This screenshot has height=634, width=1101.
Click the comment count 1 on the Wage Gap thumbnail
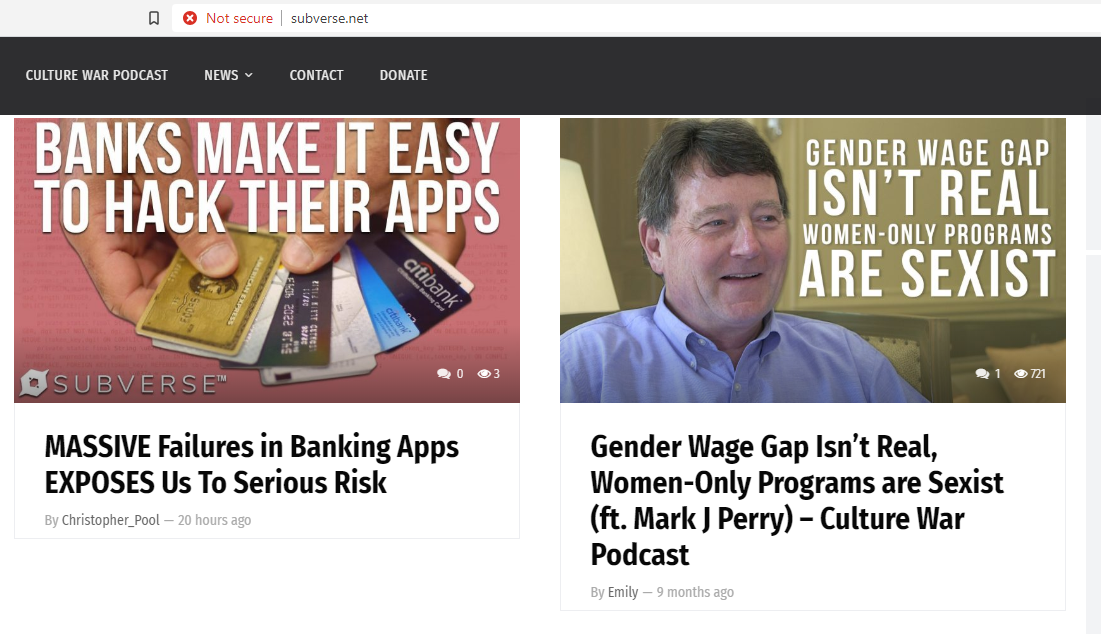(x=997, y=374)
